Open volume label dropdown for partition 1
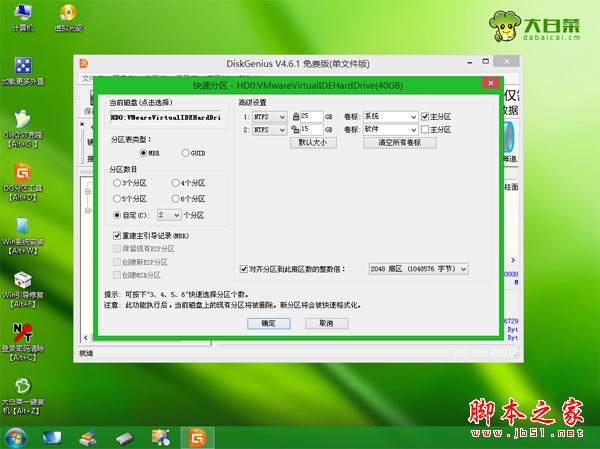 tap(390, 117)
